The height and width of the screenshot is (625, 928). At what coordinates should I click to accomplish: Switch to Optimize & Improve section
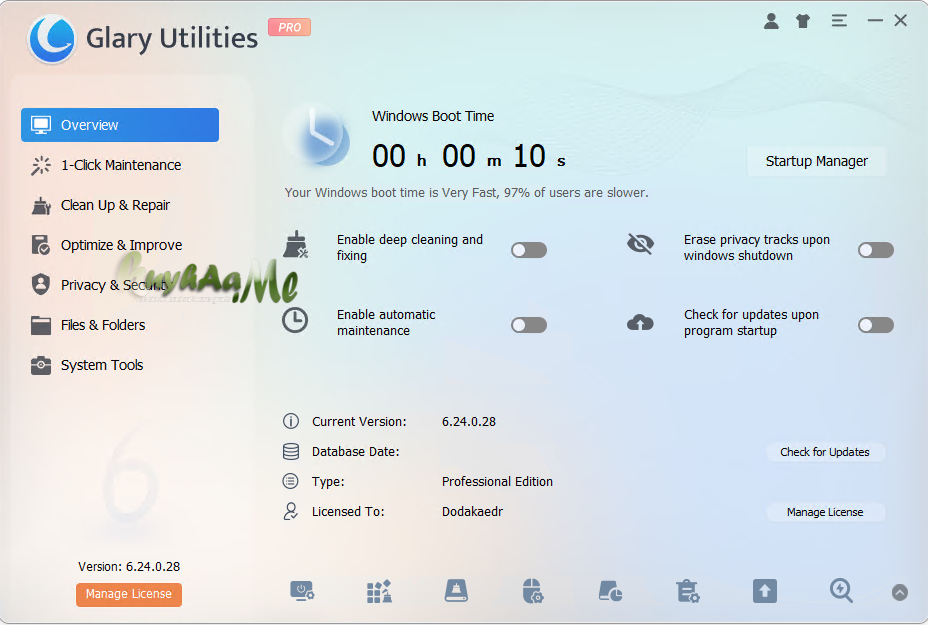pyautogui.click(x=120, y=245)
